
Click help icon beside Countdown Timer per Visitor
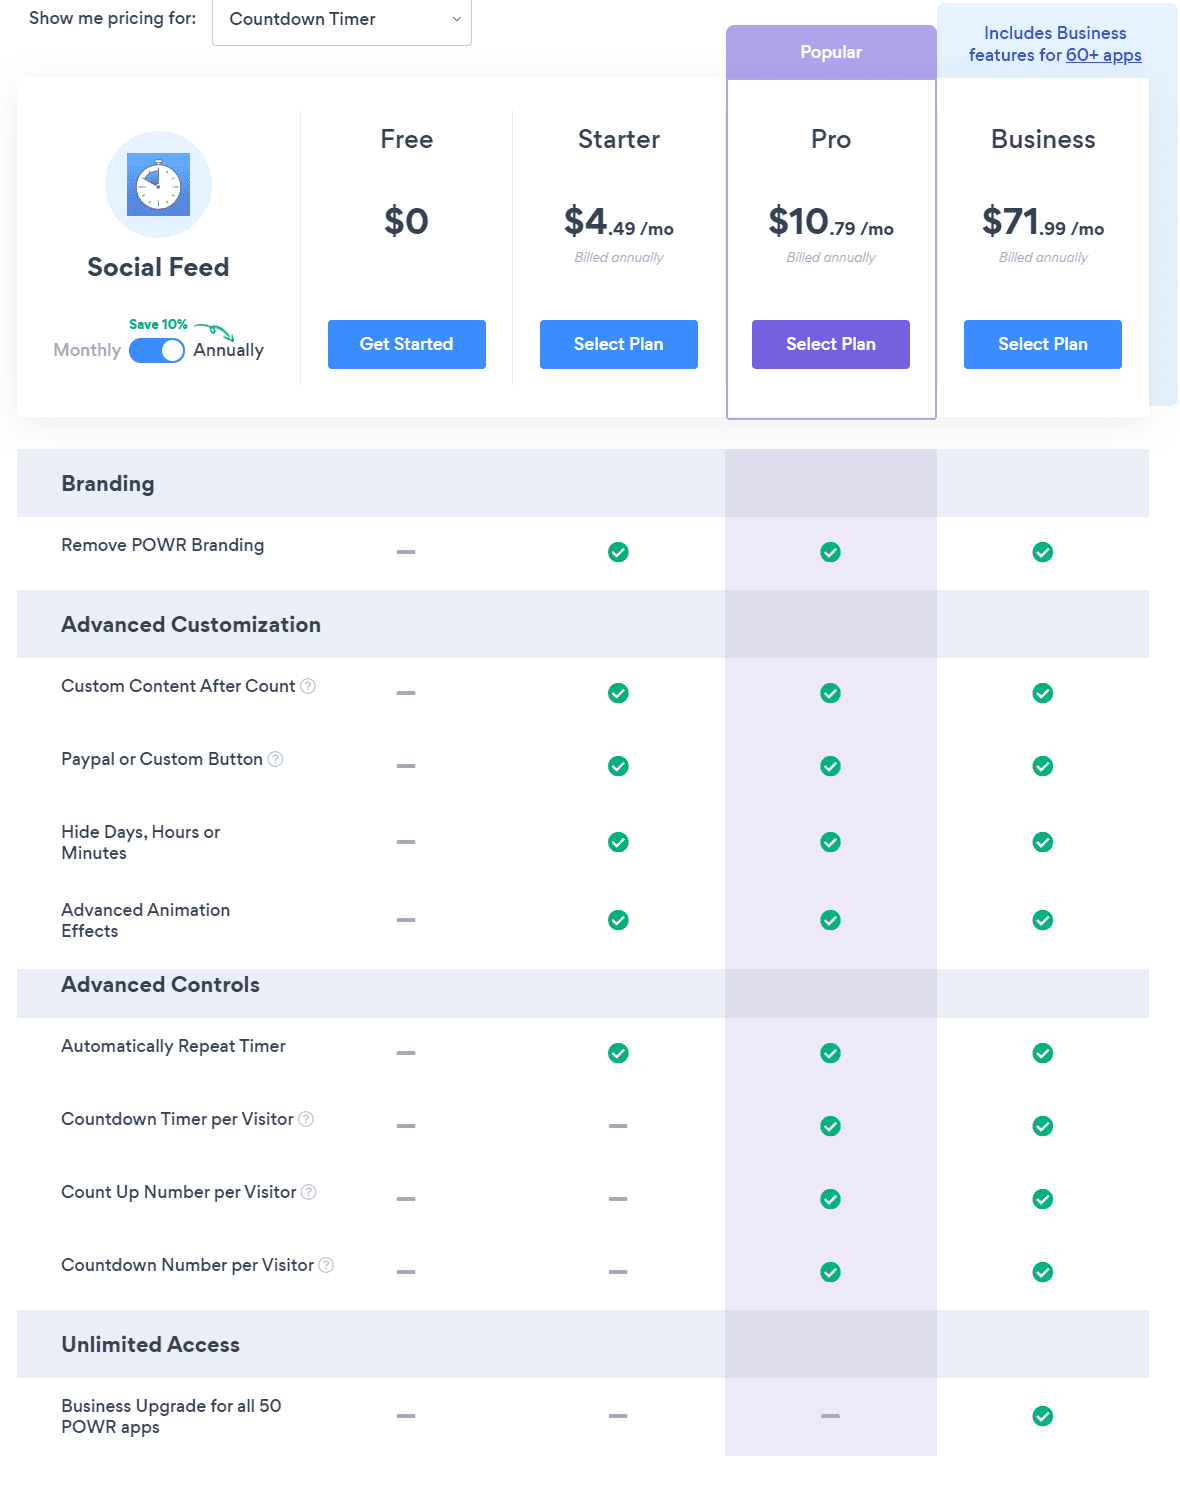point(306,1119)
